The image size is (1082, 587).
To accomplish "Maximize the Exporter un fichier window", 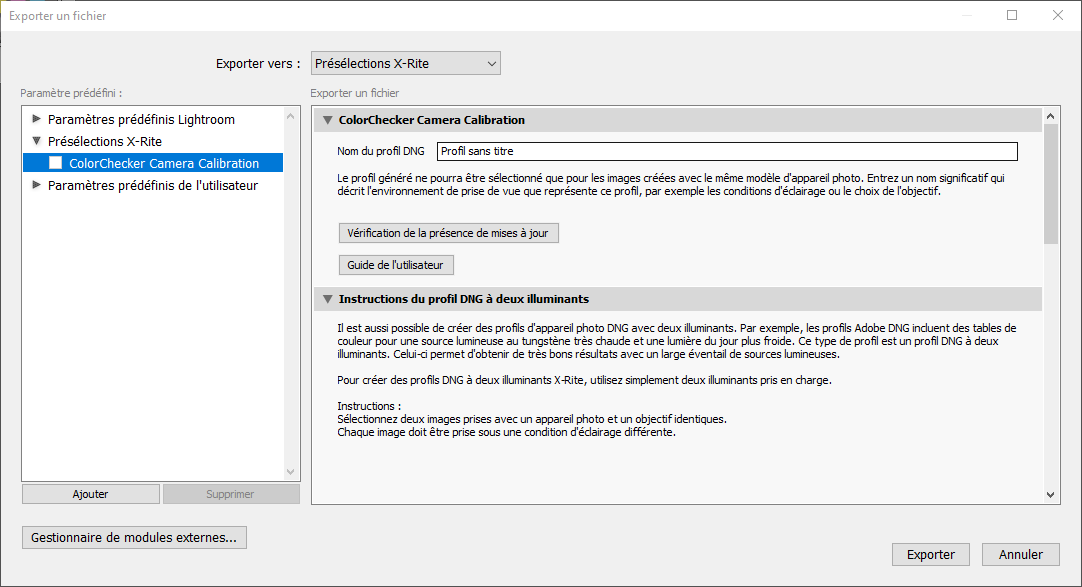I will 1012,15.
